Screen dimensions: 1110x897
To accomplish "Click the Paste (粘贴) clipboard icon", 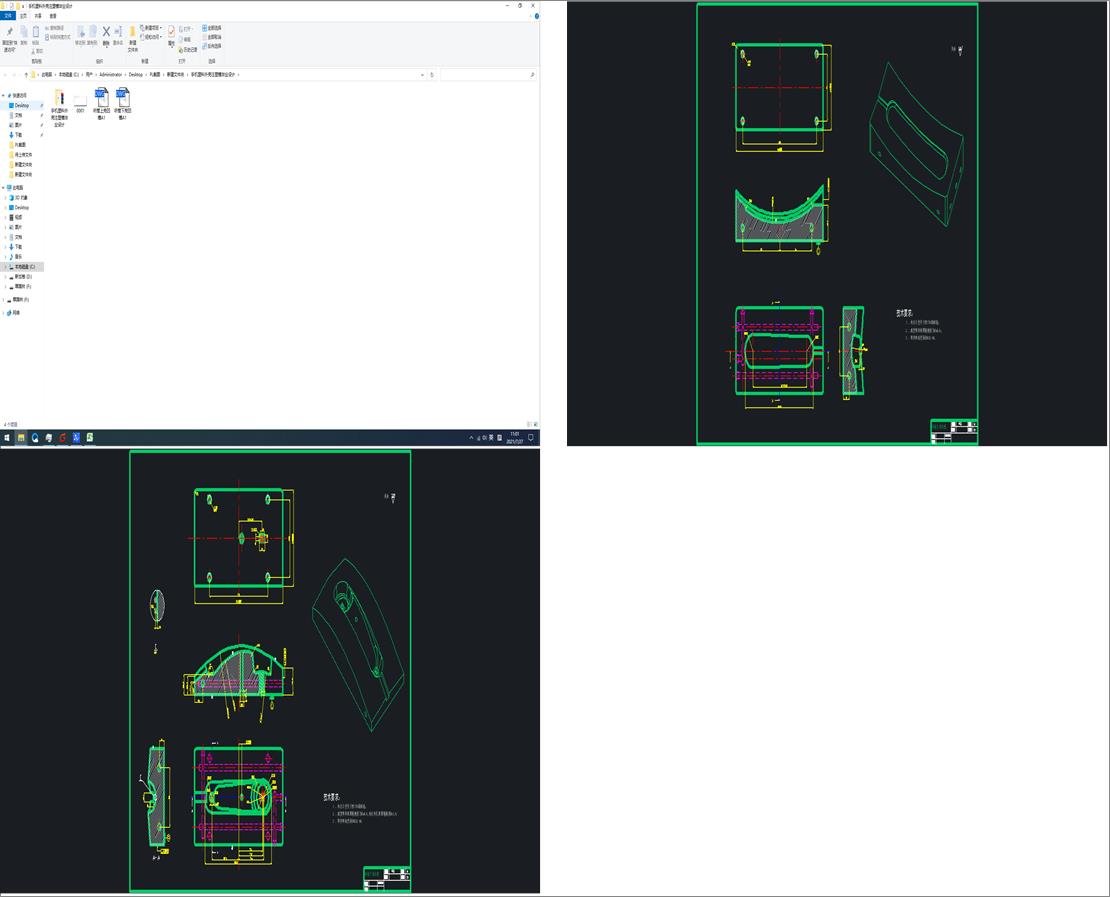I will (36, 33).
